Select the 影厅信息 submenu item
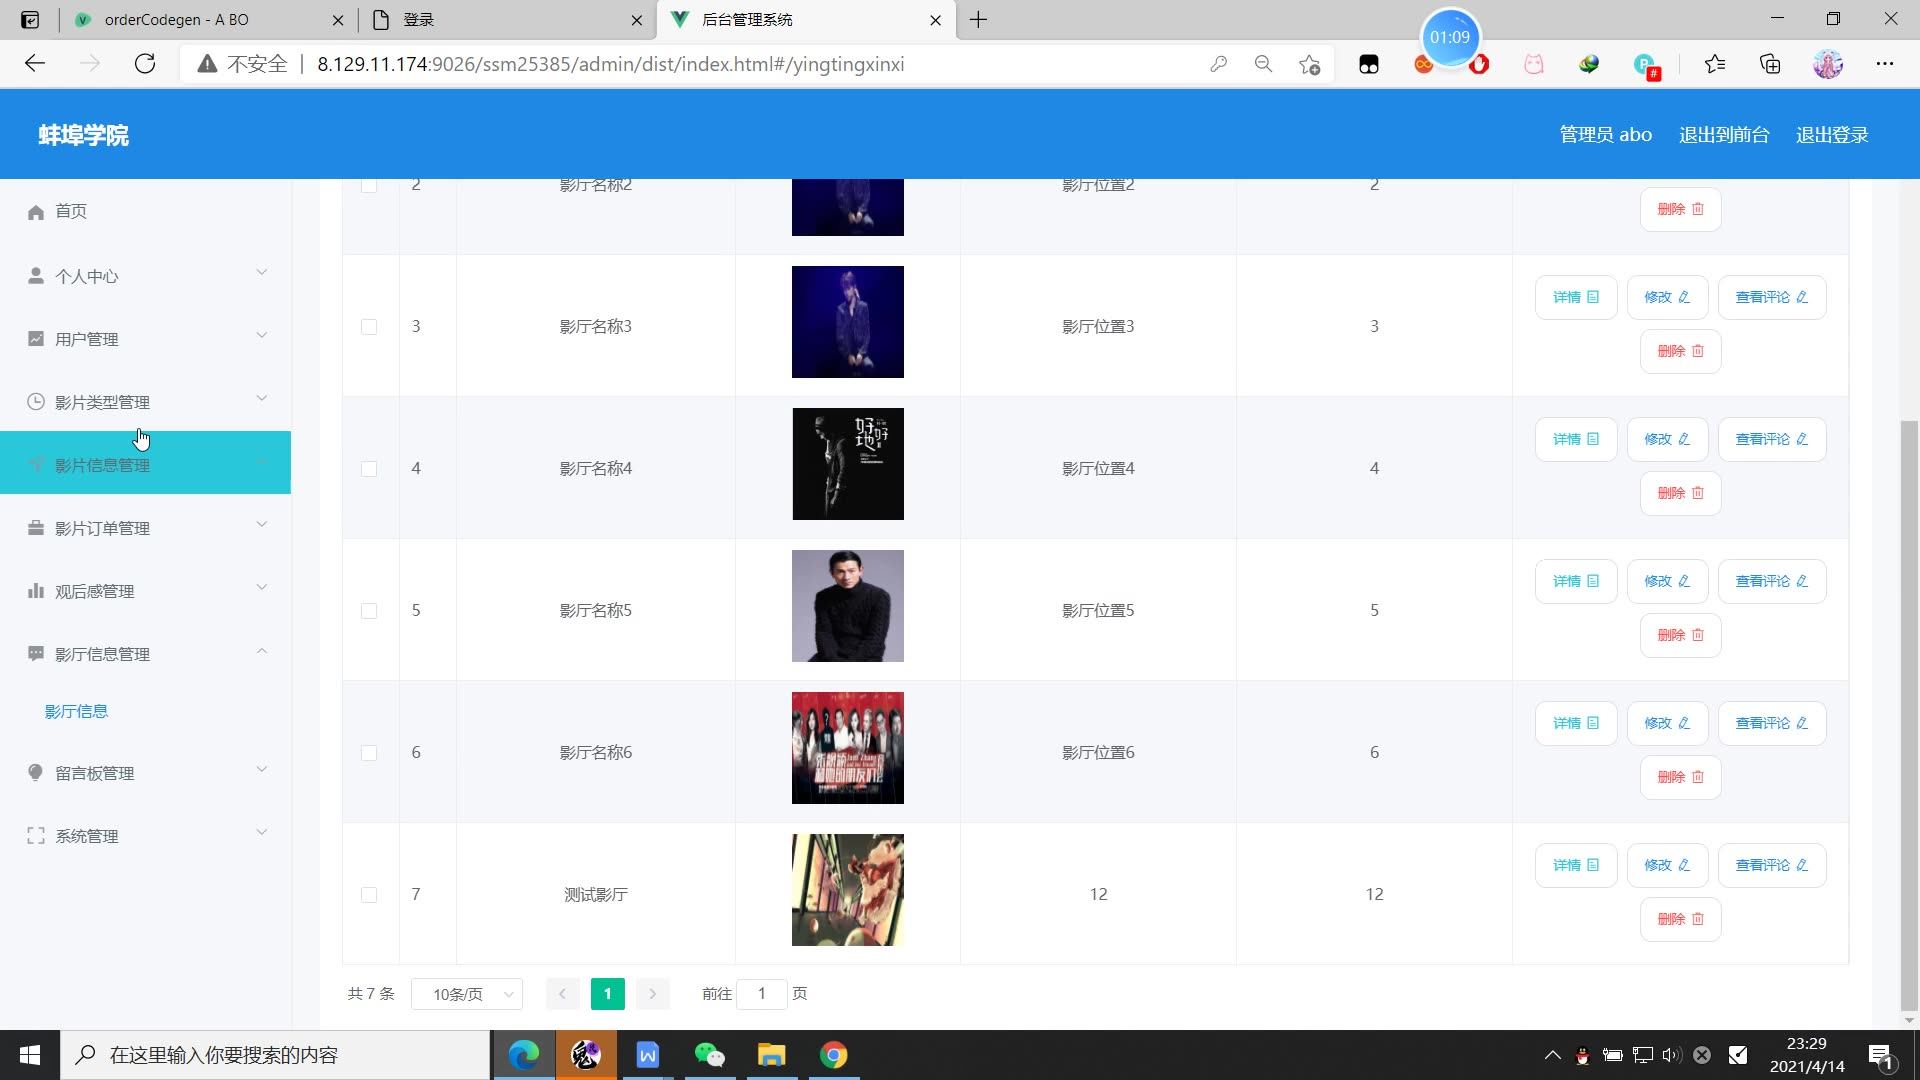The width and height of the screenshot is (1920, 1080). pos(76,712)
